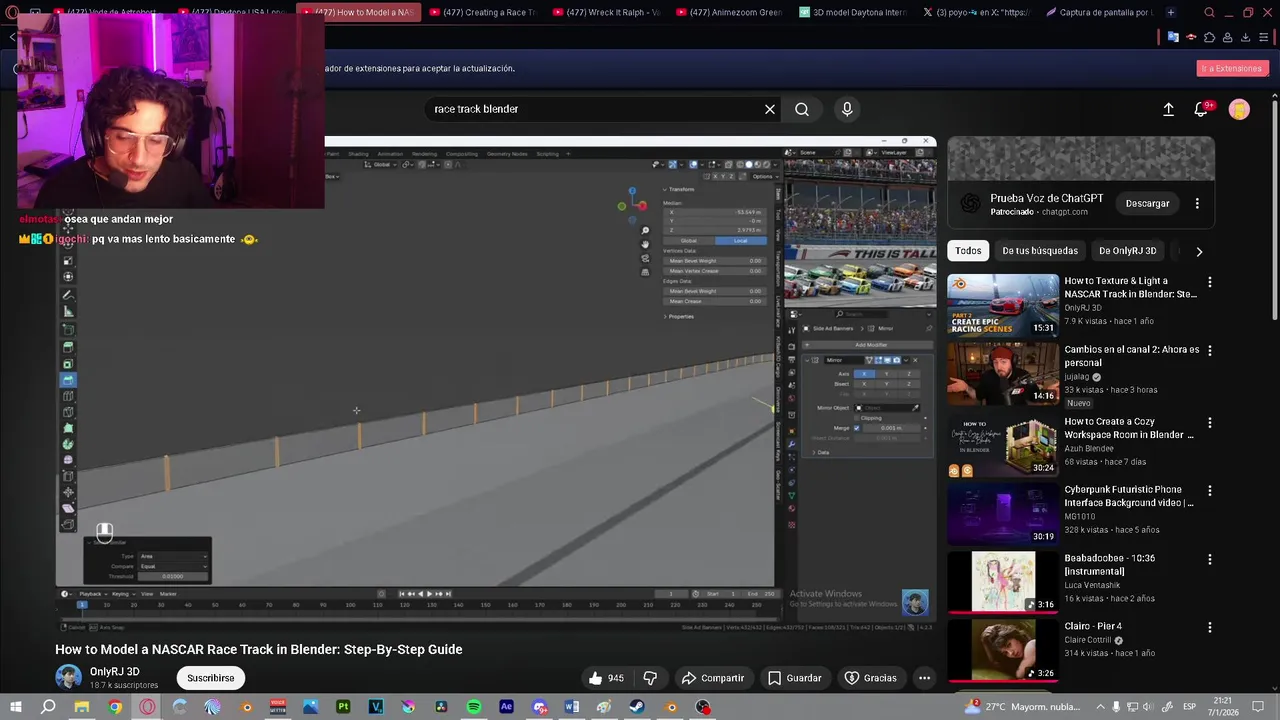Open Global orientation dropdown in Blender header
This screenshot has height=720, width=1280.
383,164
